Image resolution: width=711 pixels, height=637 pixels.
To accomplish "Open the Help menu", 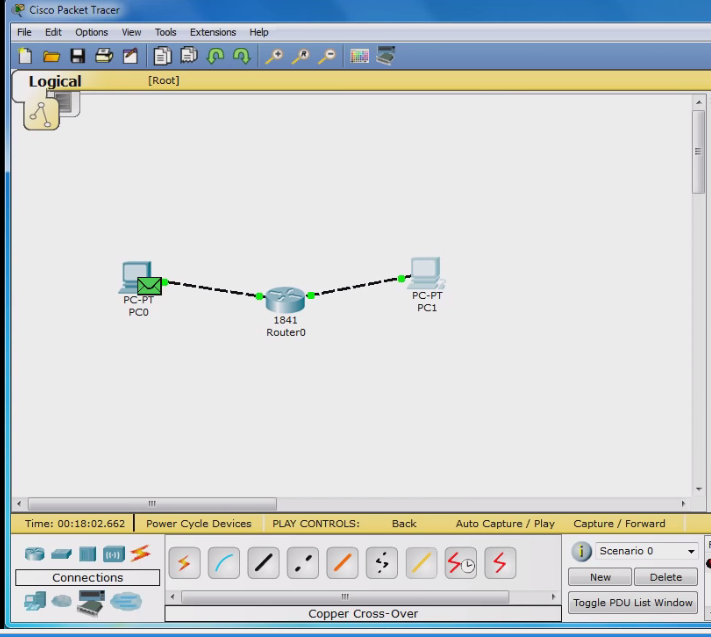I will click(x=258, y=32).
